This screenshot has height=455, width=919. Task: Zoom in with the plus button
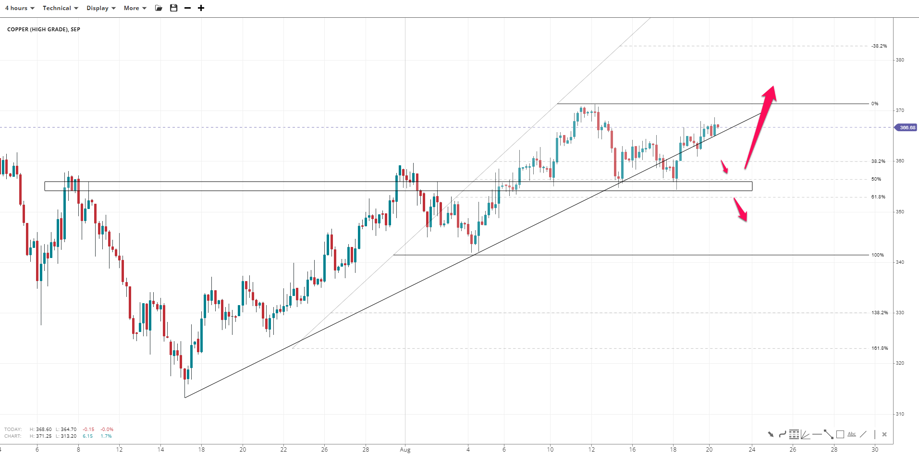click(x=201, y=8)
